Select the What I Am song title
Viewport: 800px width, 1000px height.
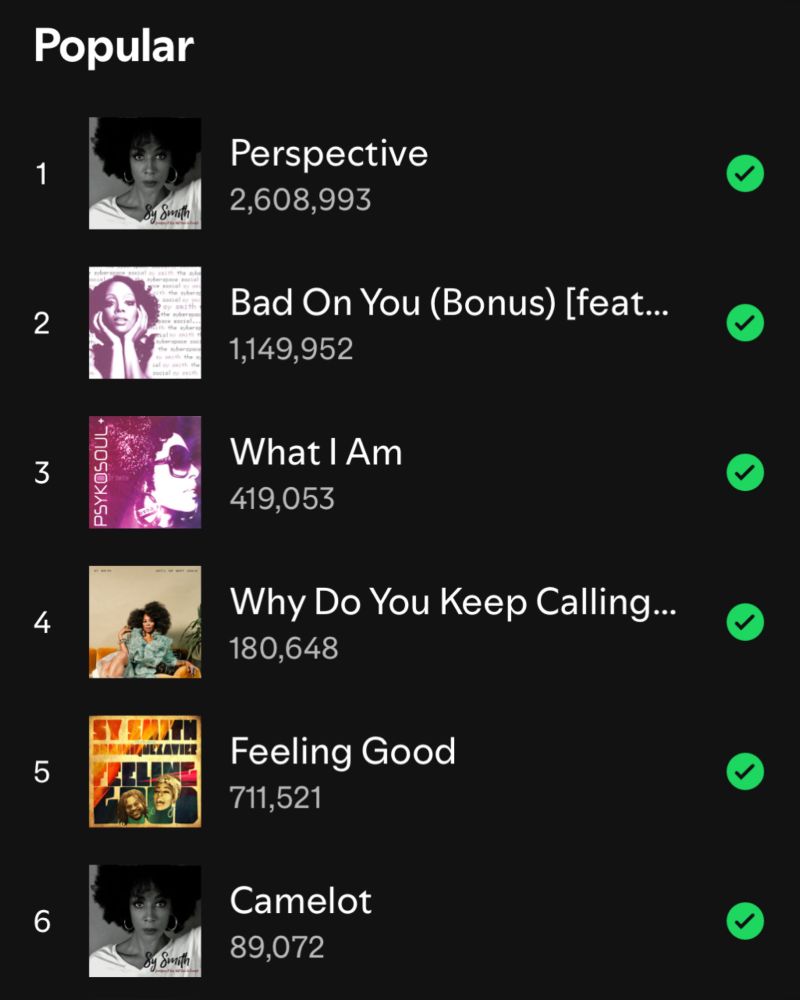coord(316,452)
